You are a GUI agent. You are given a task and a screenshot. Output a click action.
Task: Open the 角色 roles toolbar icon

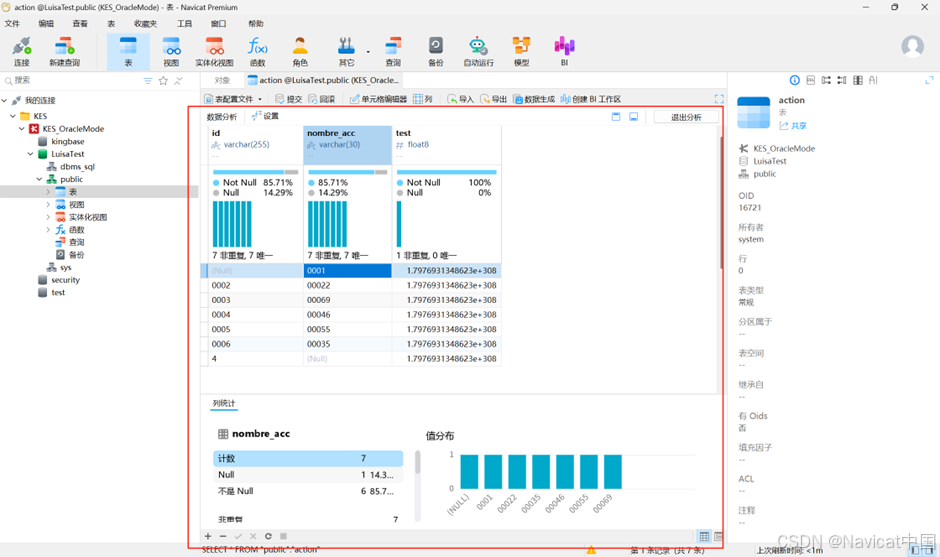[300, 52]
